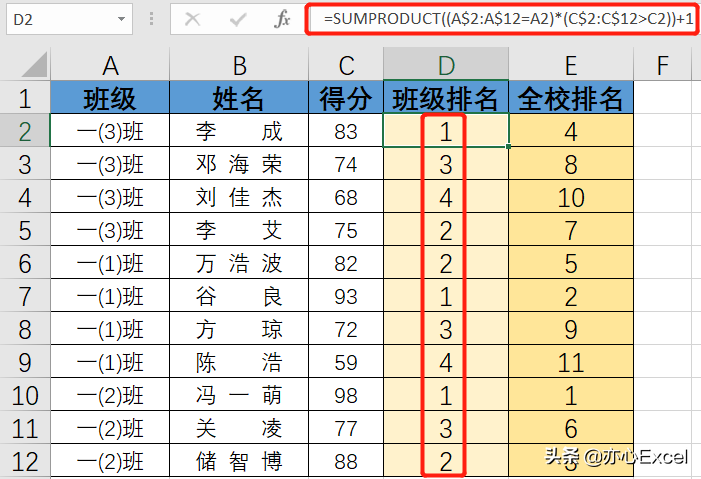Image resolution: width=701 pixels, height=479 pixels.
Task: Select row 8 header
Action: pos(25,329)
